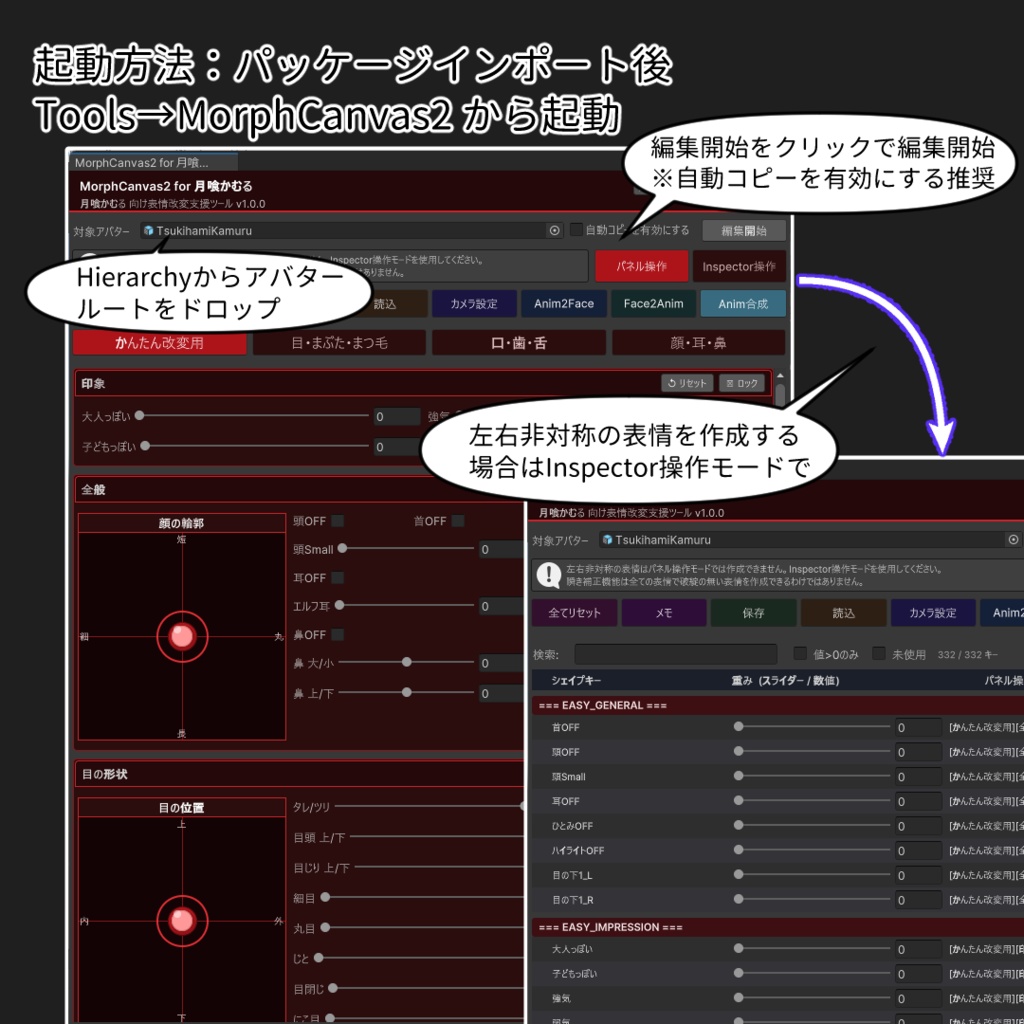Click ハイライトOFF row slider in Inspector list
Screen dimensions: 1024x1024
(x=812, y=850)
